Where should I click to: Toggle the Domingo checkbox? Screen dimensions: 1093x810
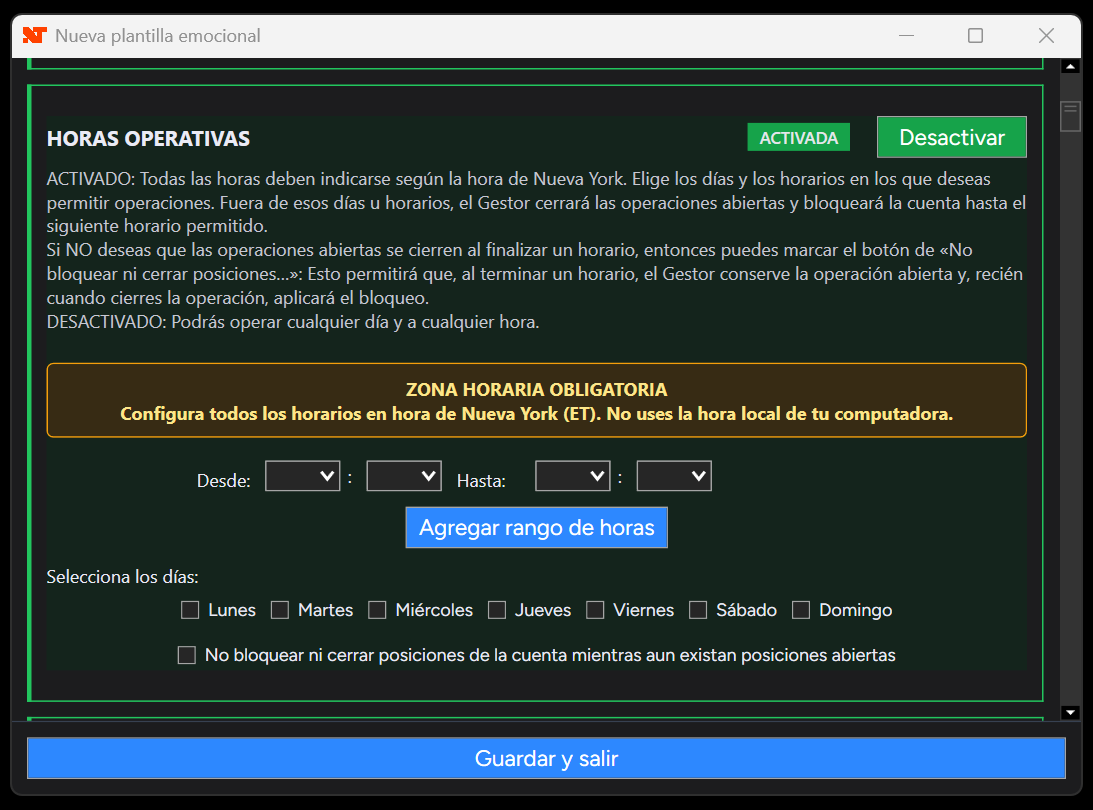pos(801,610)
